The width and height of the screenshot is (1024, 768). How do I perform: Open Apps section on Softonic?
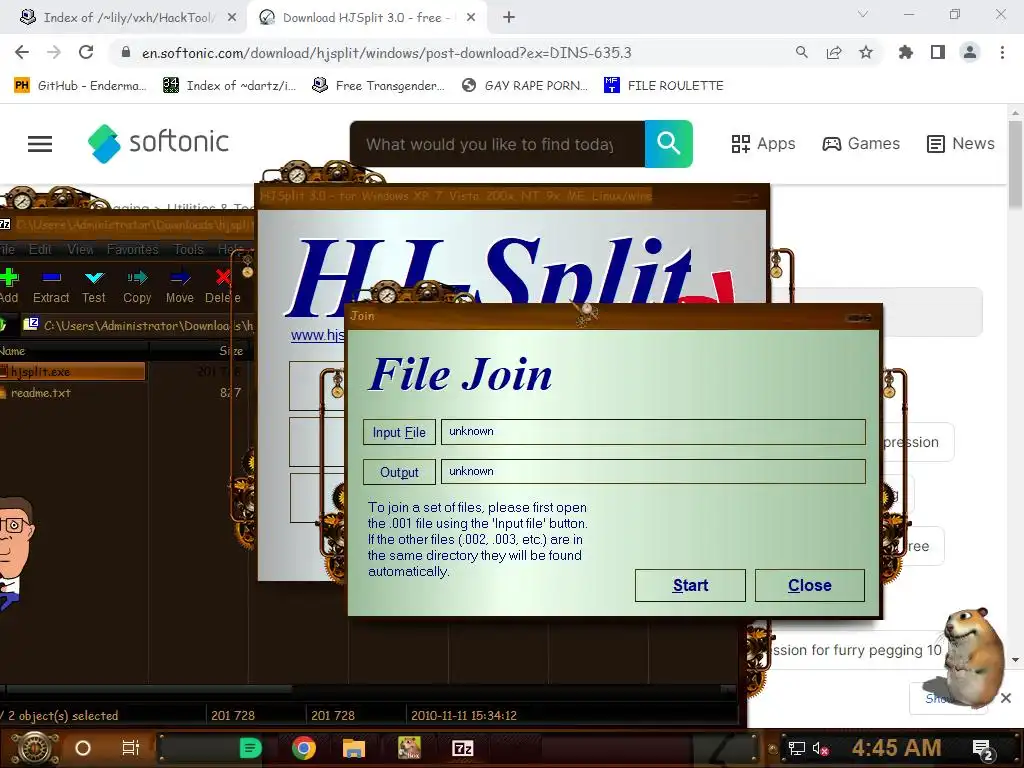[x=763, y=144]
